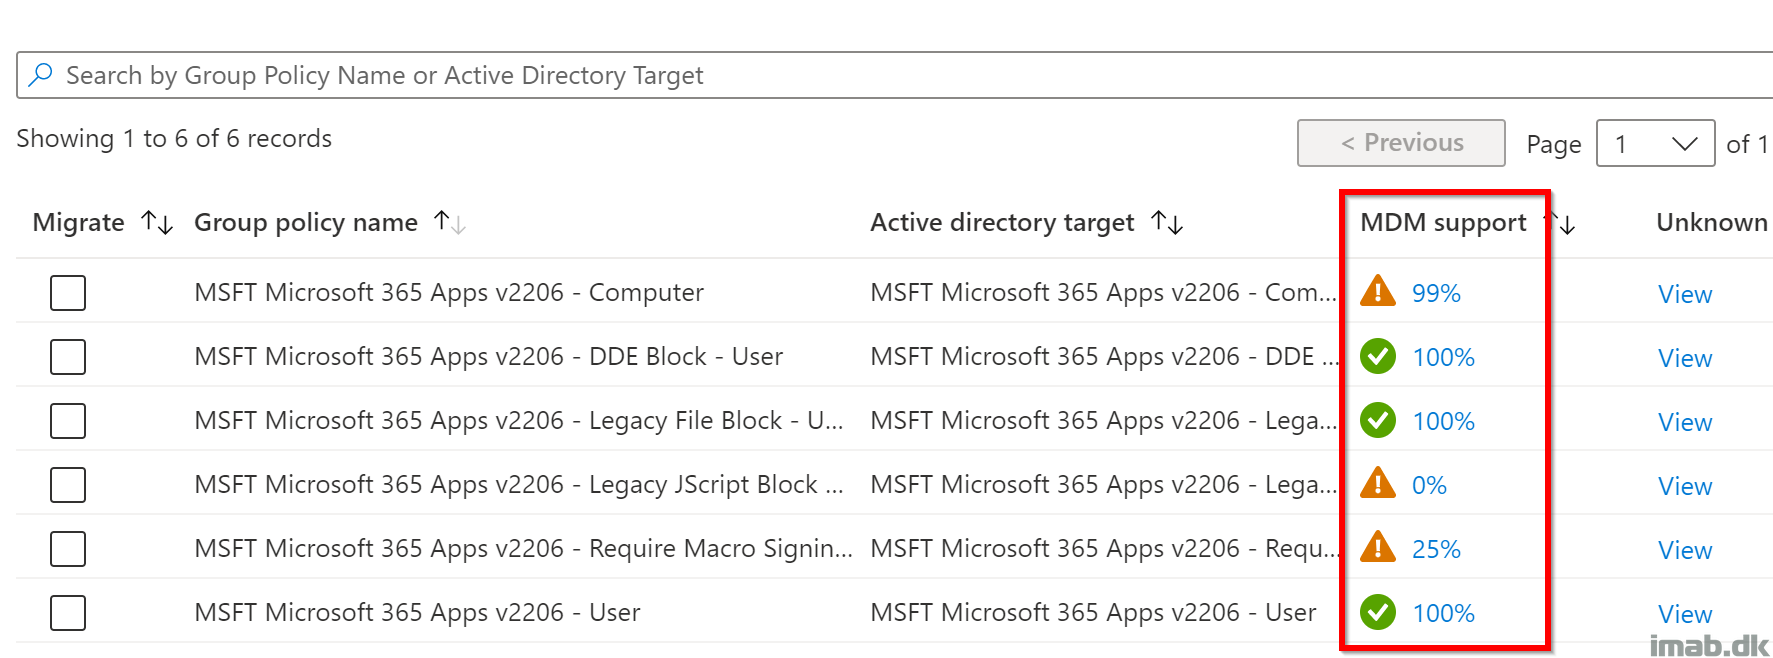Click the Active directory target column header
The height and width of the screenshot is (658, 1773).
(x=1002, y=222)
